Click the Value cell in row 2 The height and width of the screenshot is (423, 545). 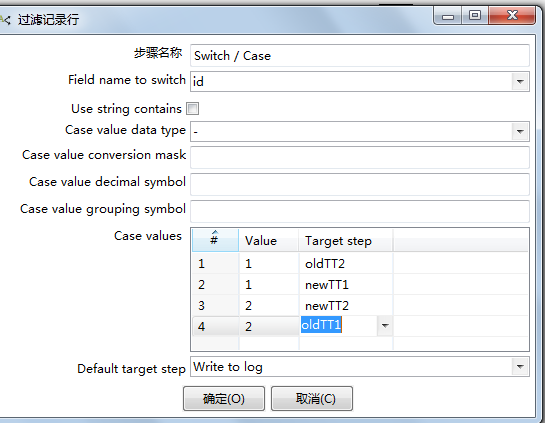[x=268, y=284]
